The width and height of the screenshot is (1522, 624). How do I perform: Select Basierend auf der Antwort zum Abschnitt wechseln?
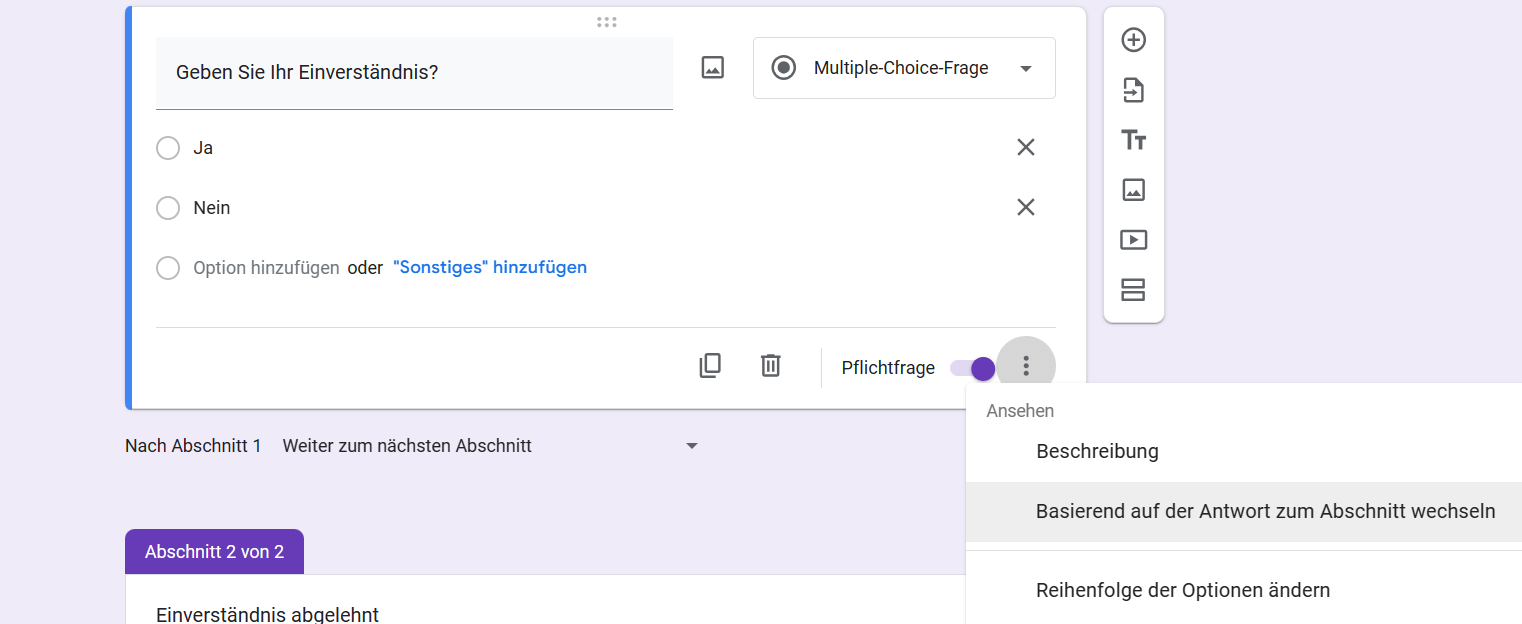point(1265,511)
